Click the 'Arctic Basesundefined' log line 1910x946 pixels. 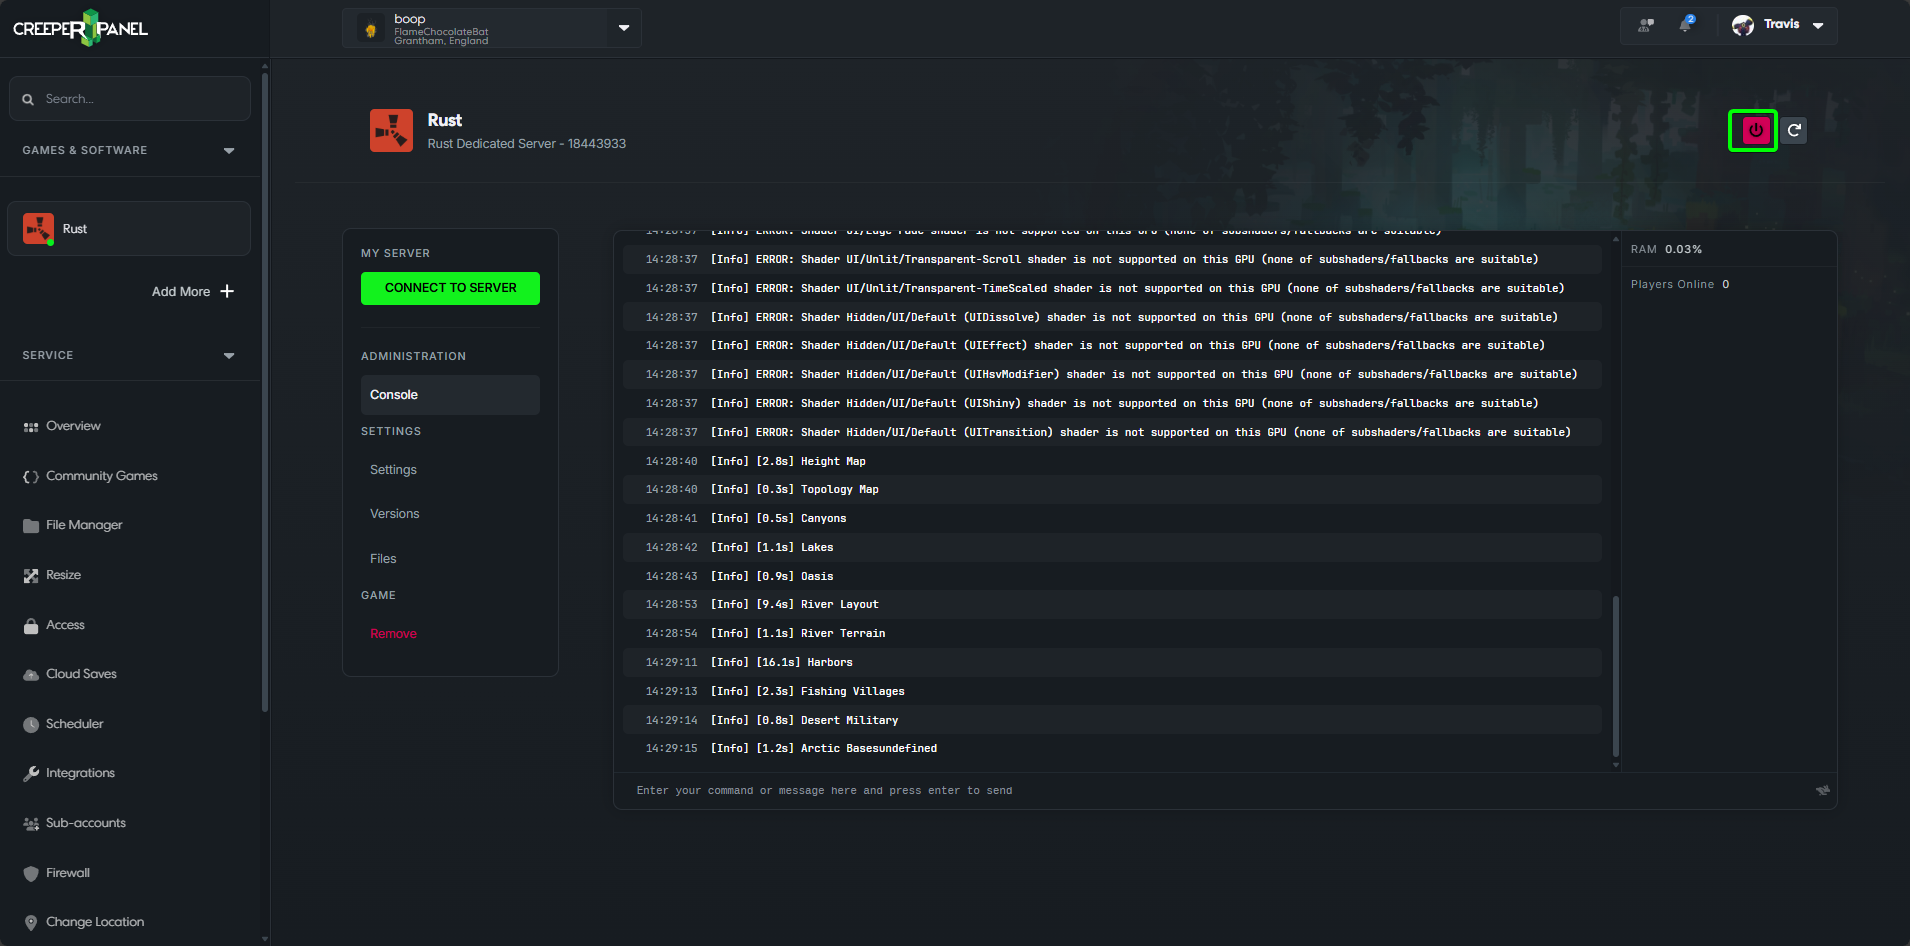1112,748
